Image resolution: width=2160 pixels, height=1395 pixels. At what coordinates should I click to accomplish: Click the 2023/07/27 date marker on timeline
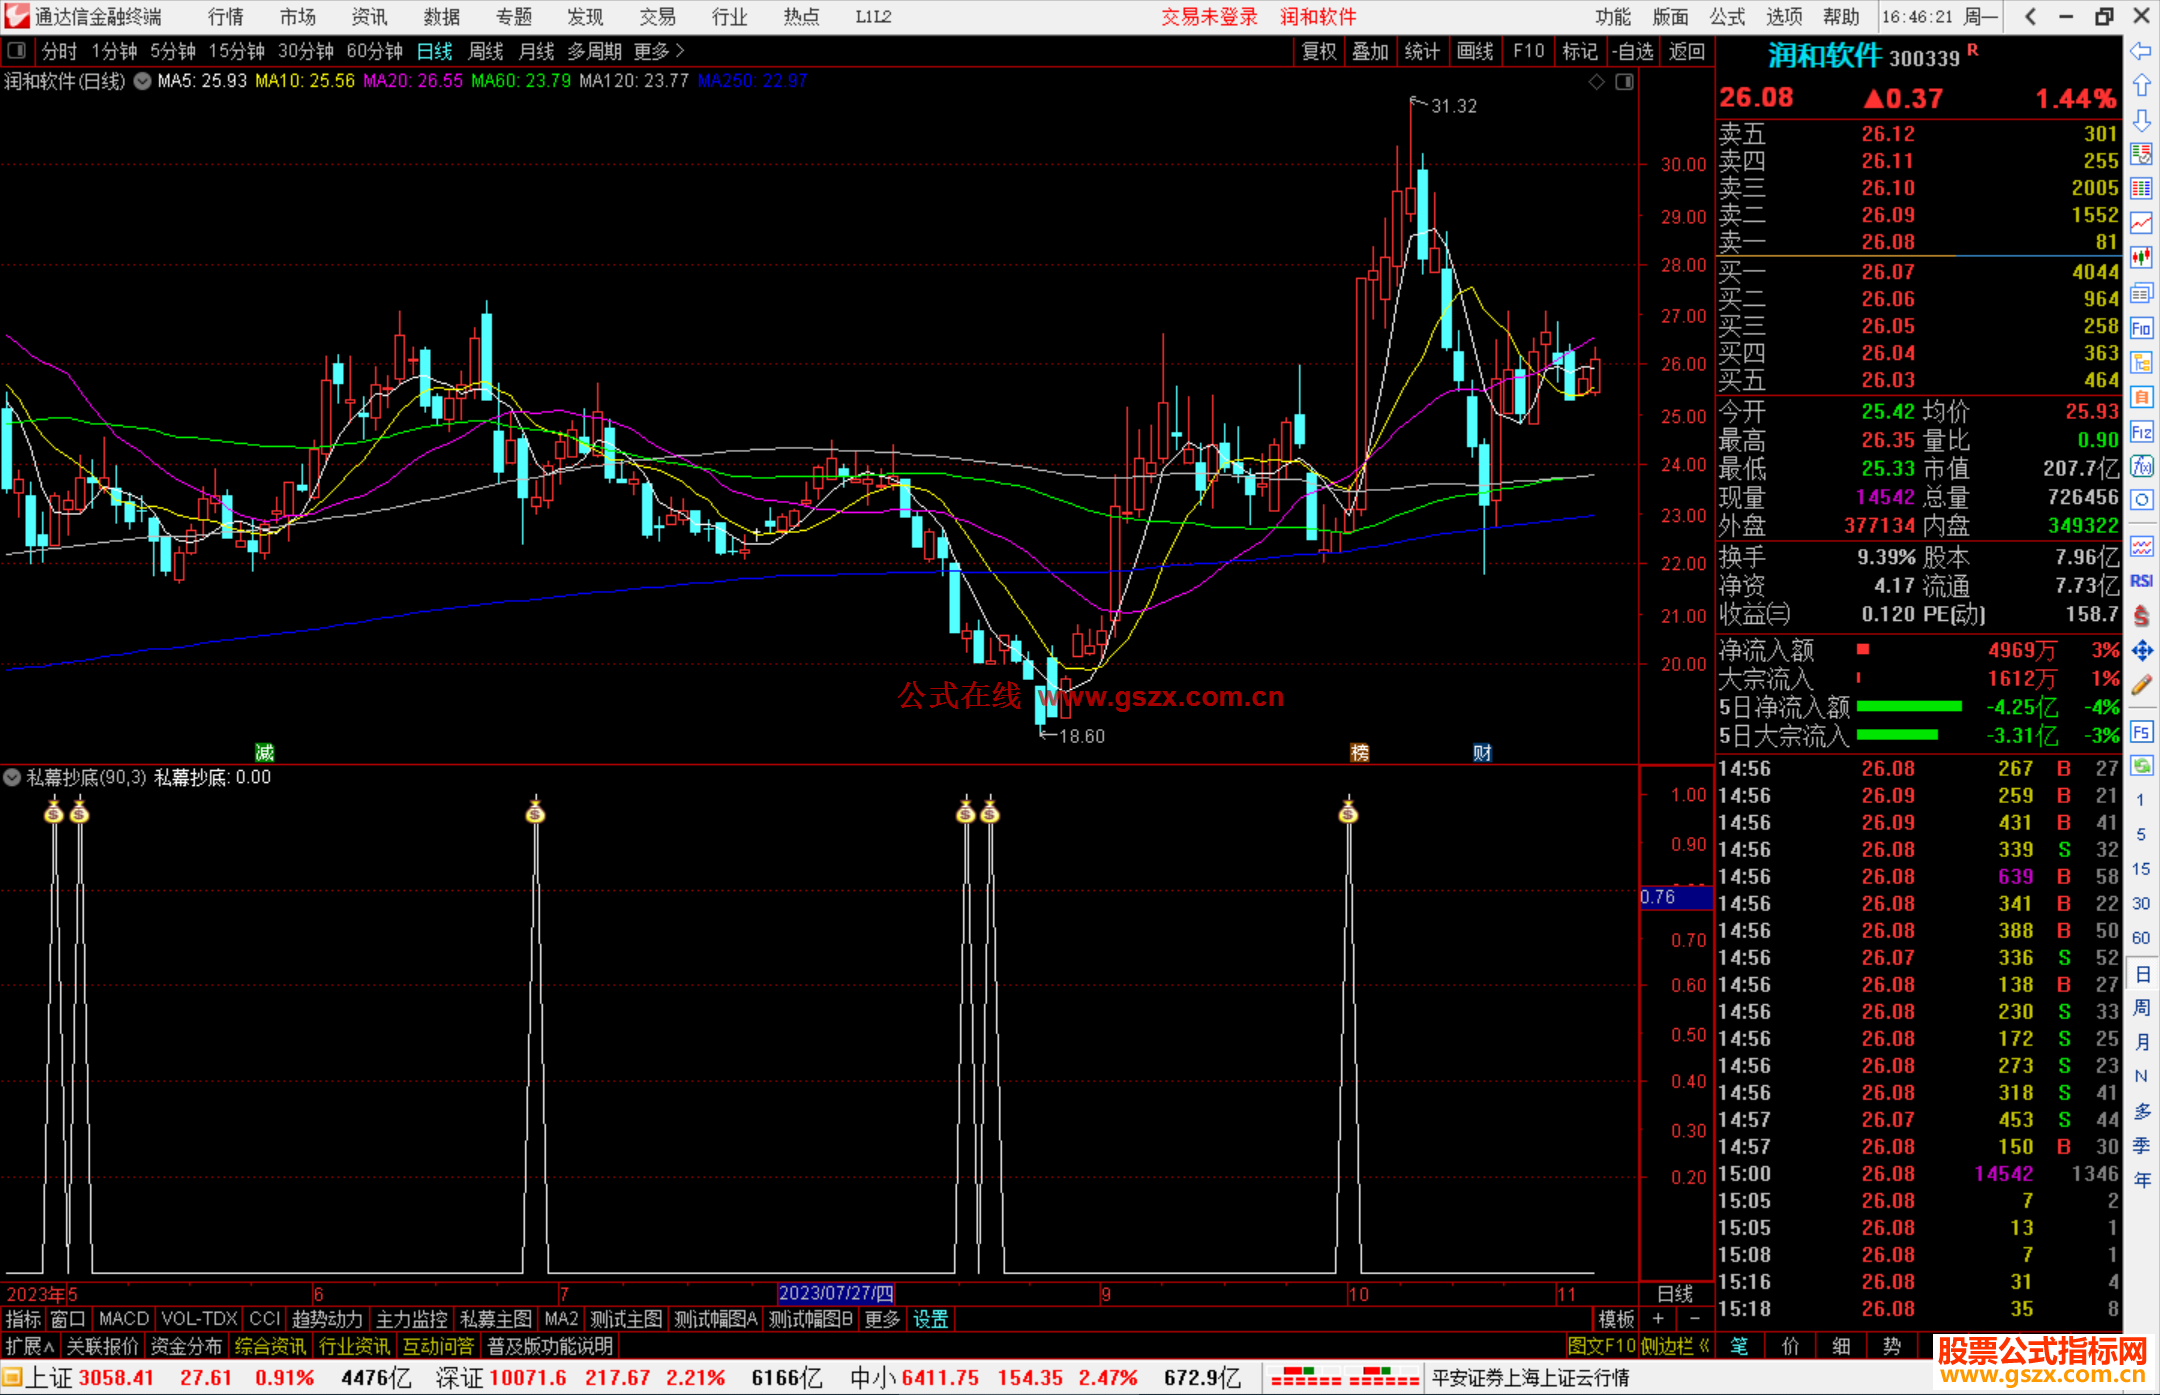[x=836, y=1293]
